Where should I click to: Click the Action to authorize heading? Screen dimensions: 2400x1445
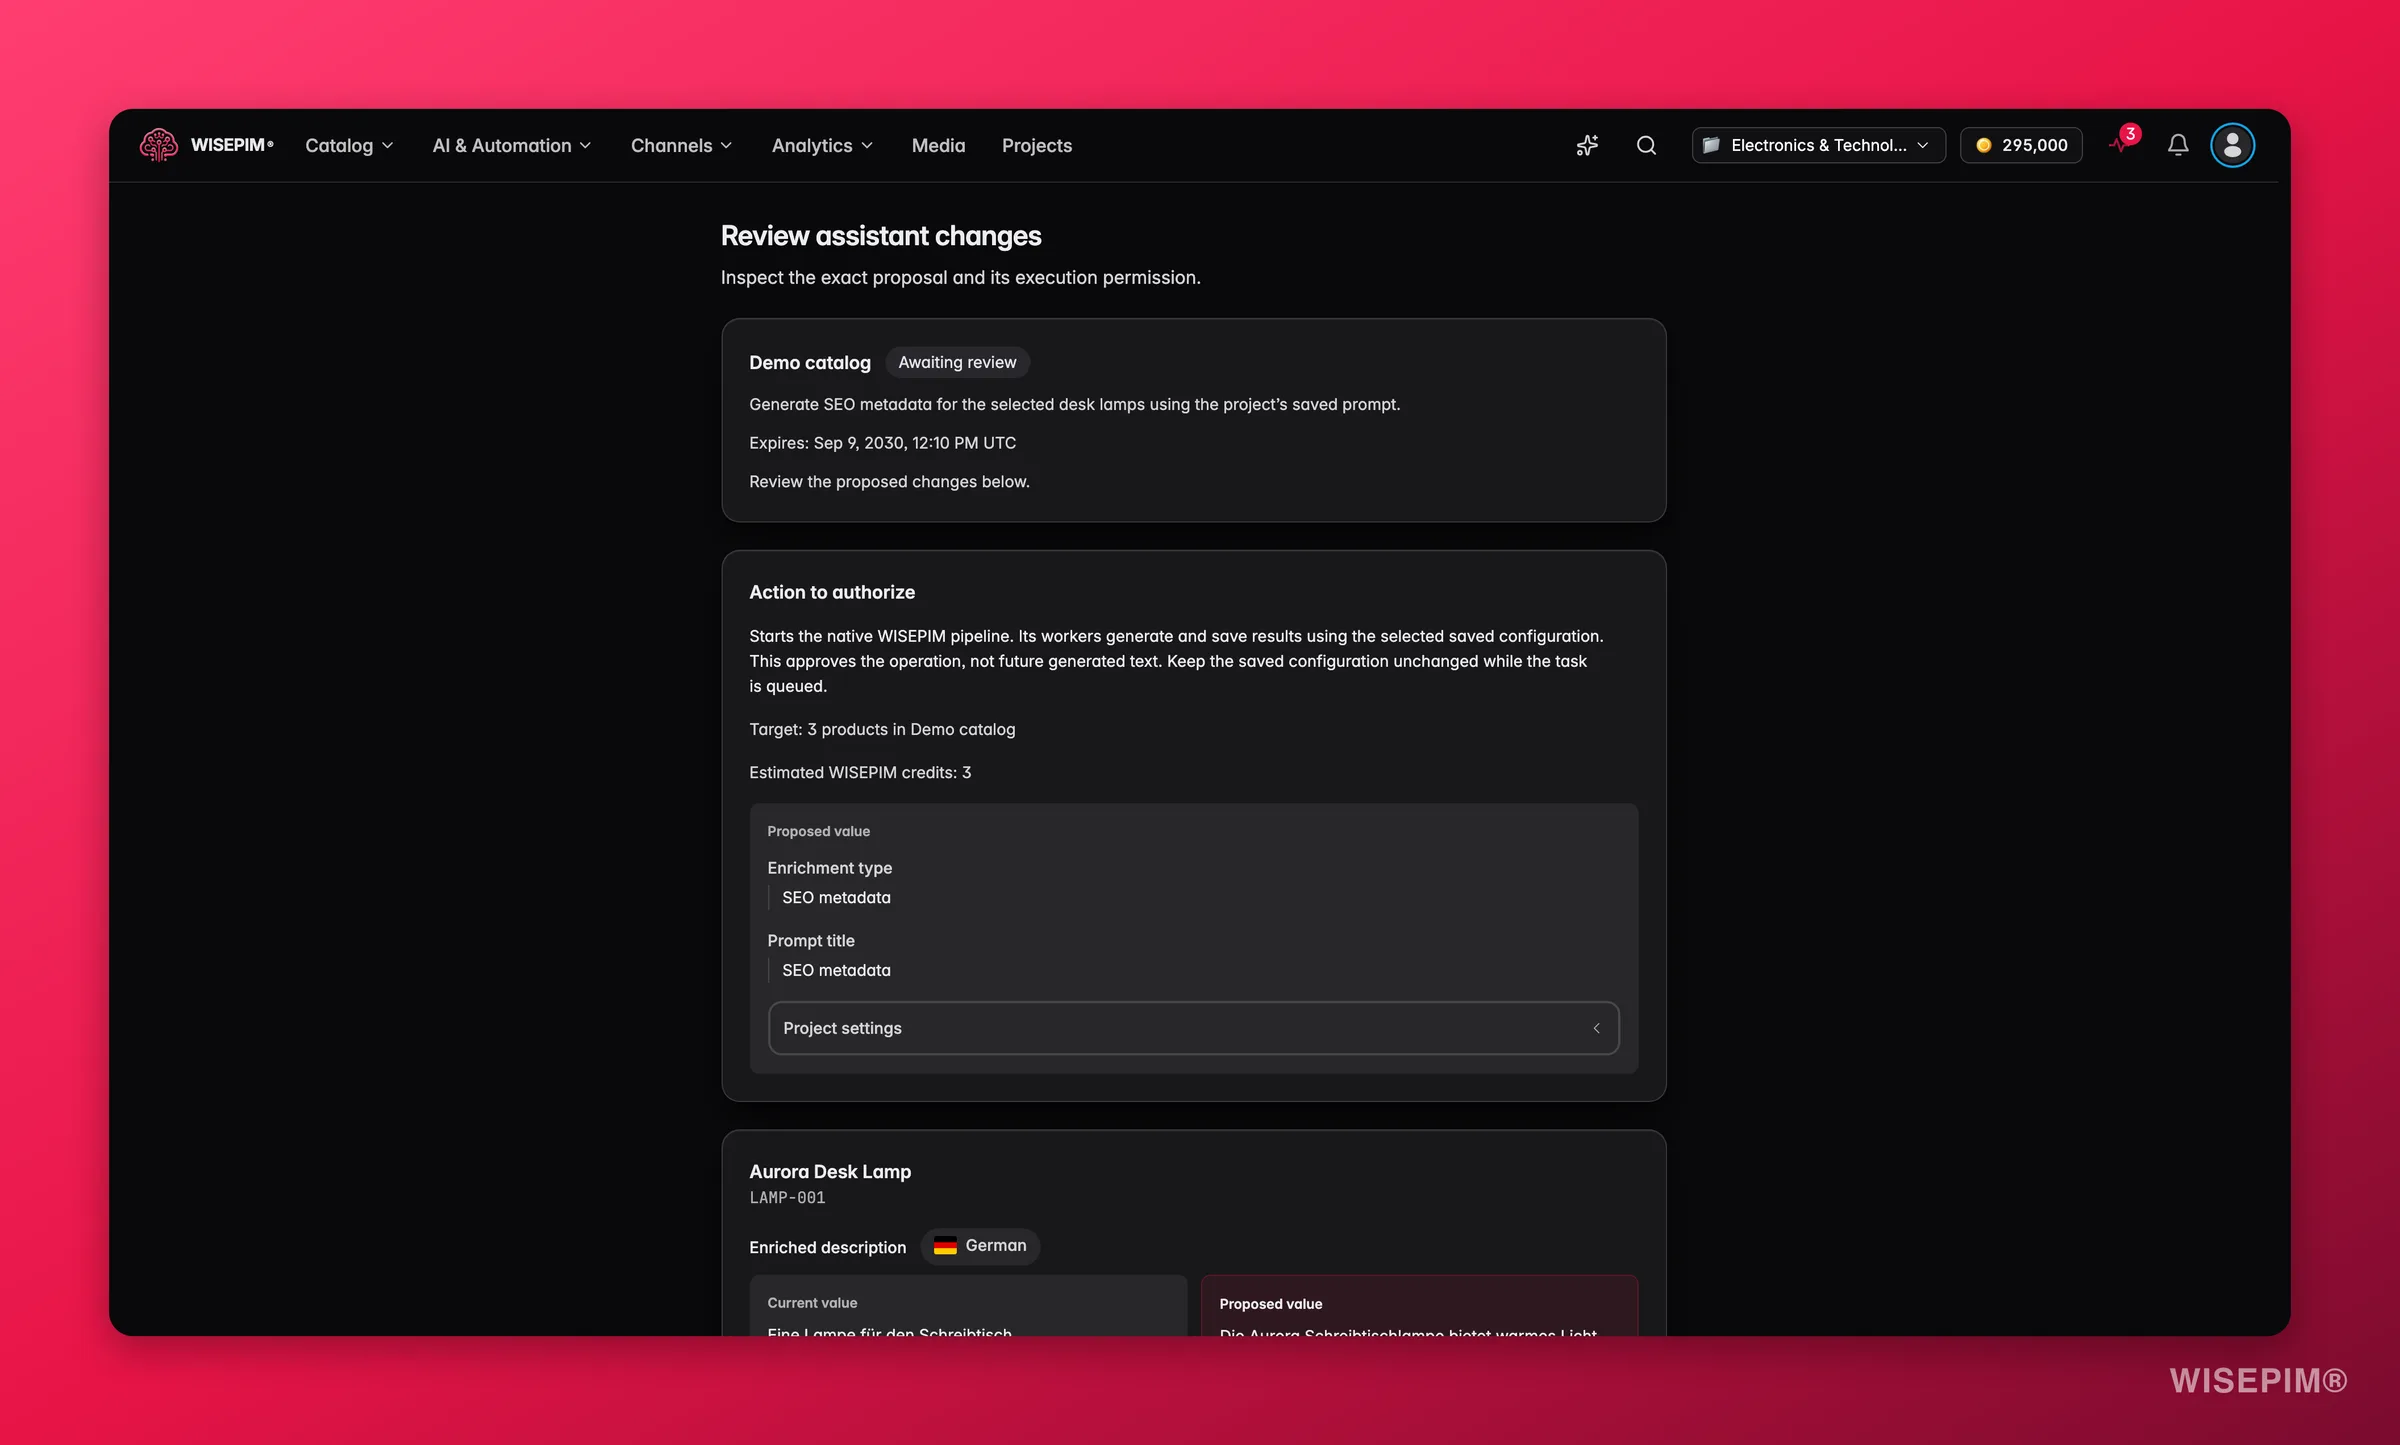[832, 592]
